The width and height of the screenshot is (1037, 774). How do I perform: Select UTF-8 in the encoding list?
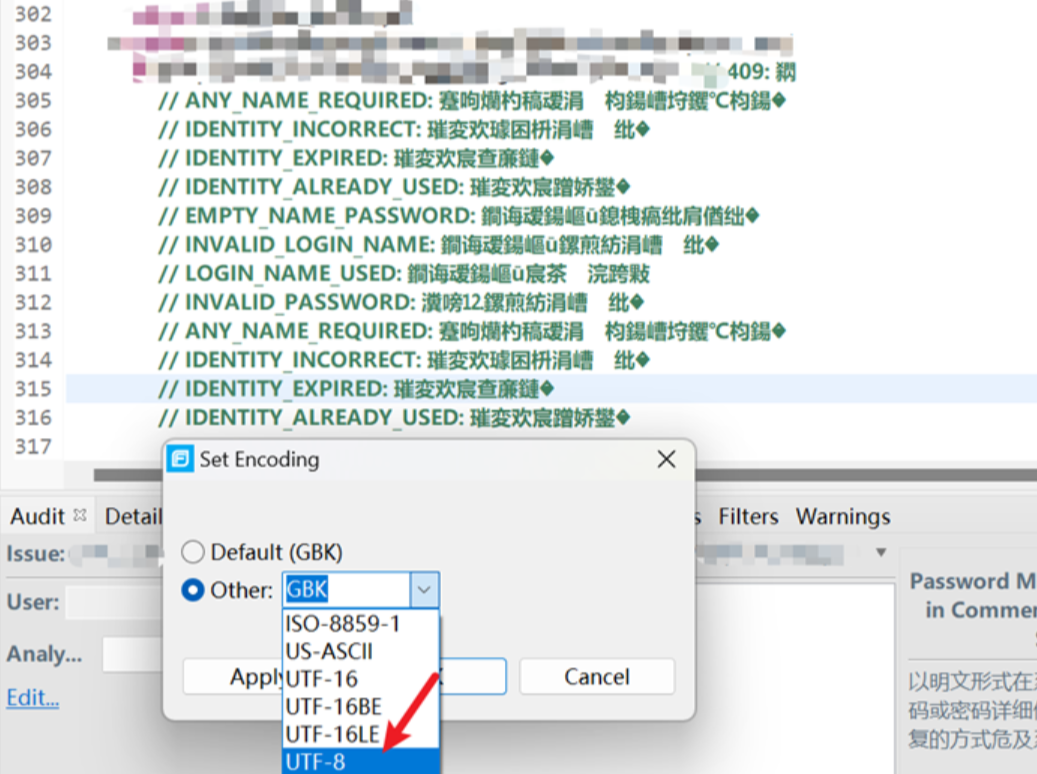point(360,761)
